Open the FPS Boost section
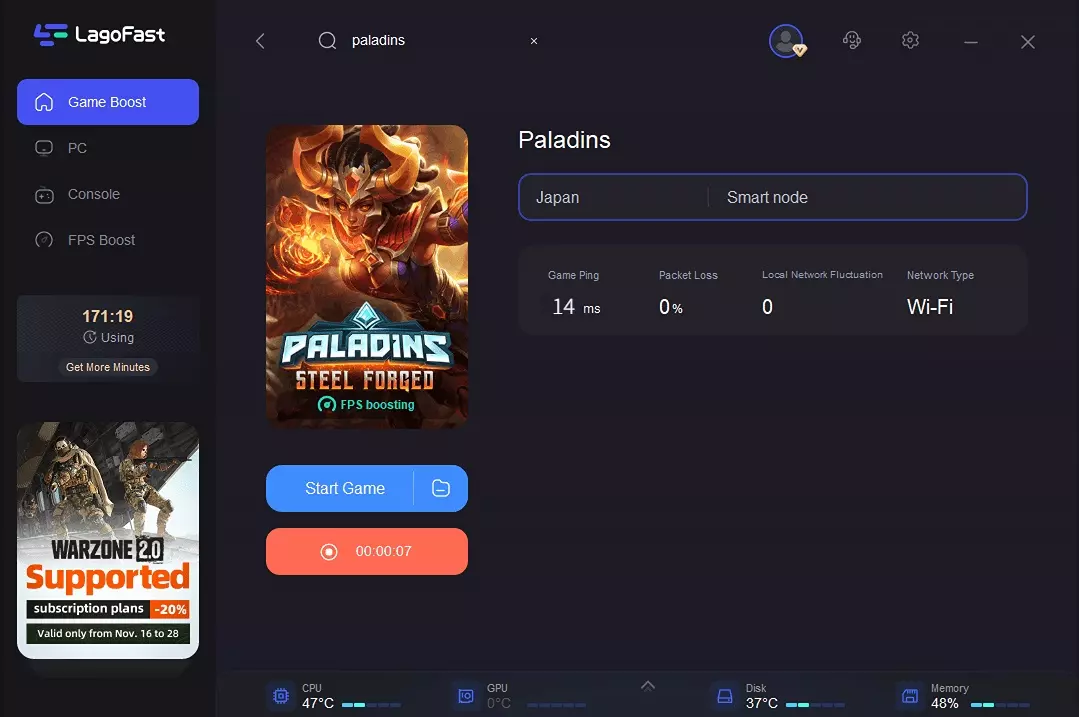Screen dimensions: 1079x717 (x=108, y=240)
